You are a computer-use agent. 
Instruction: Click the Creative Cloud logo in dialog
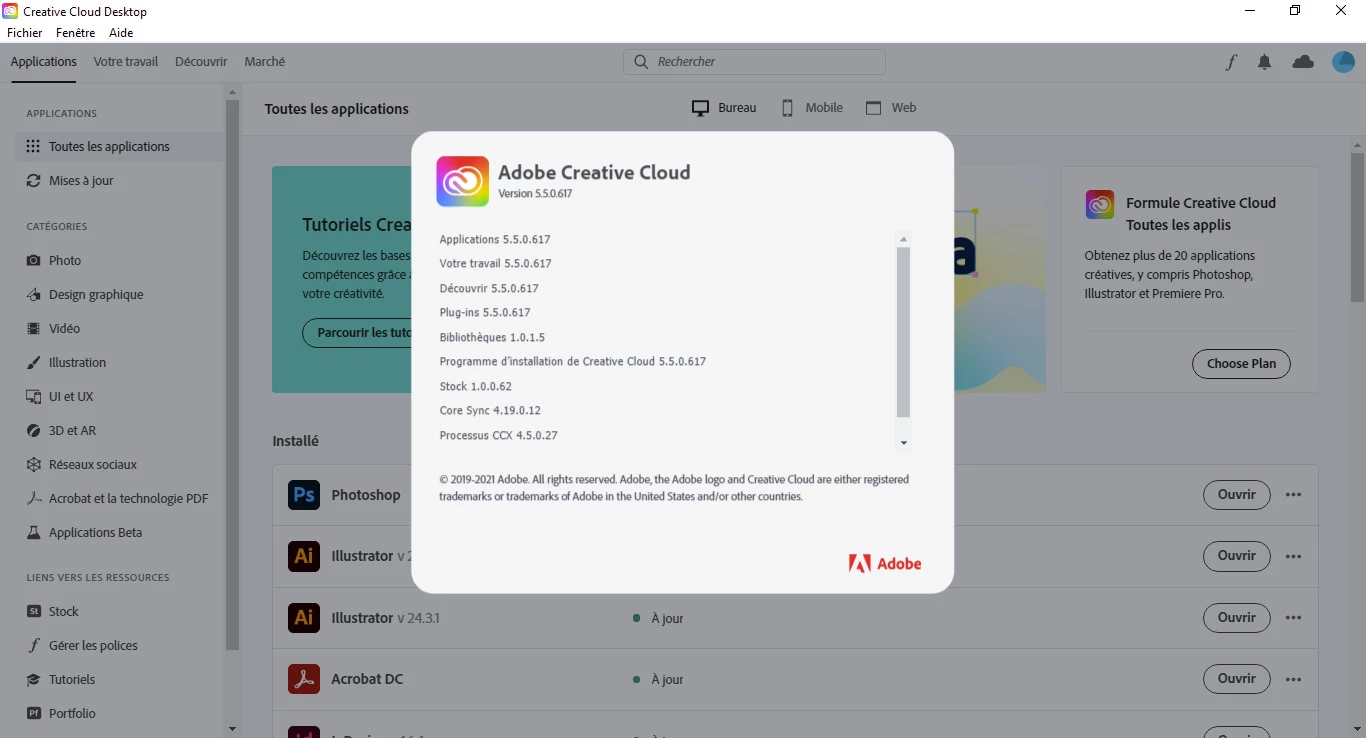pos(463,181)
